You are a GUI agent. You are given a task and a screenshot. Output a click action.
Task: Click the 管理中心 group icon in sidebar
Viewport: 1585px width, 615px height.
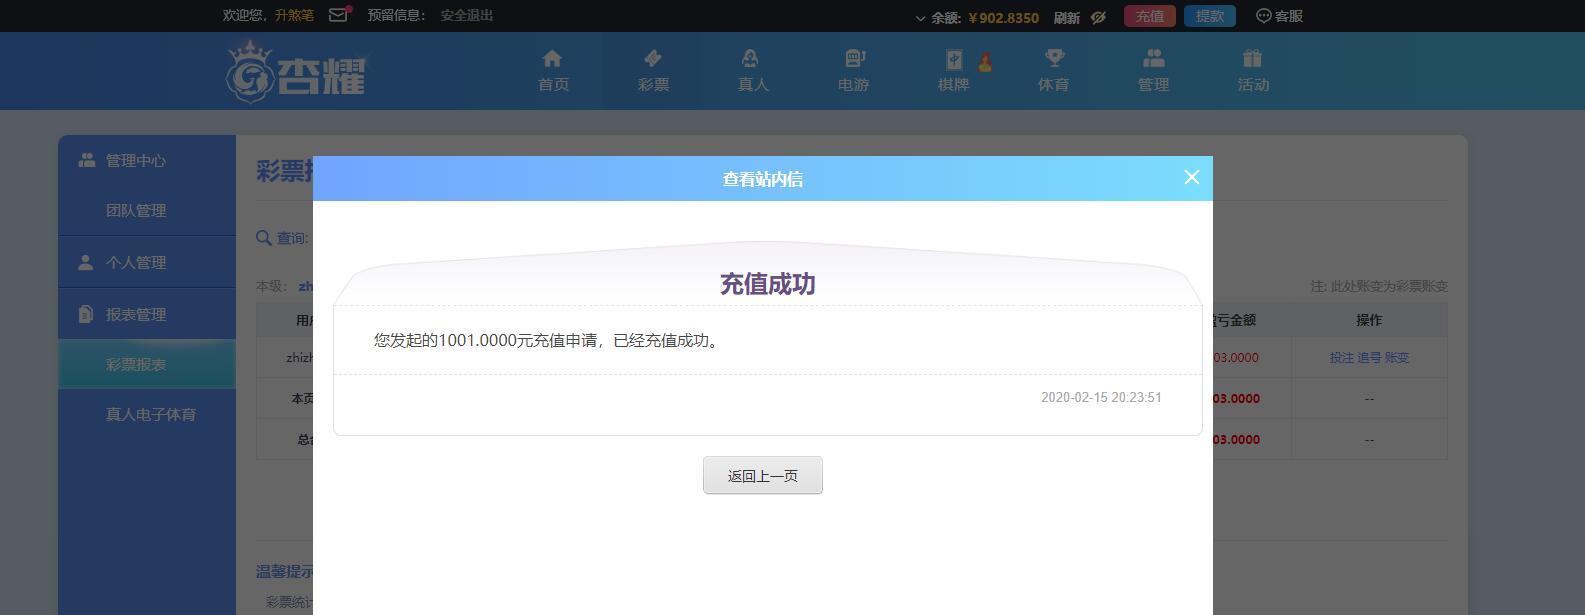[x=87, y=160]
